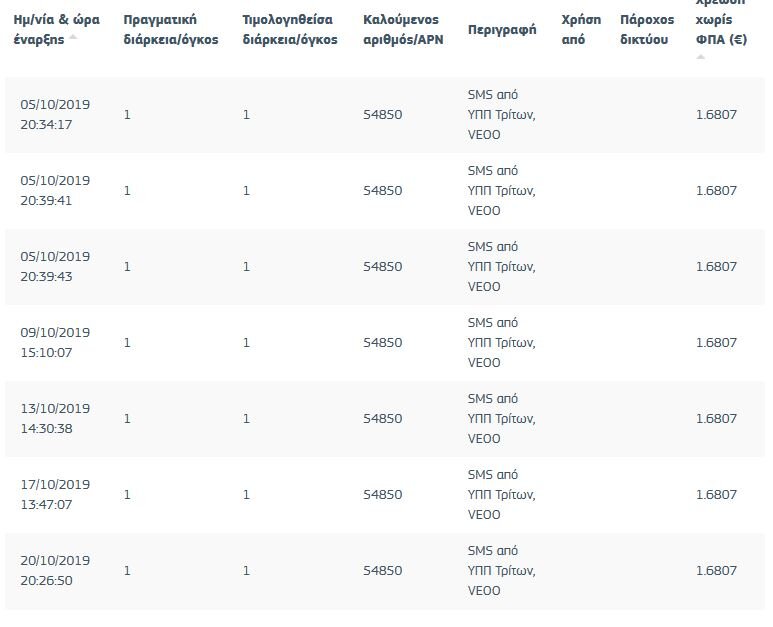773x627 pixels.
Task: Click the Πάροχος δικτύου column header
Action: pos(647,30)
